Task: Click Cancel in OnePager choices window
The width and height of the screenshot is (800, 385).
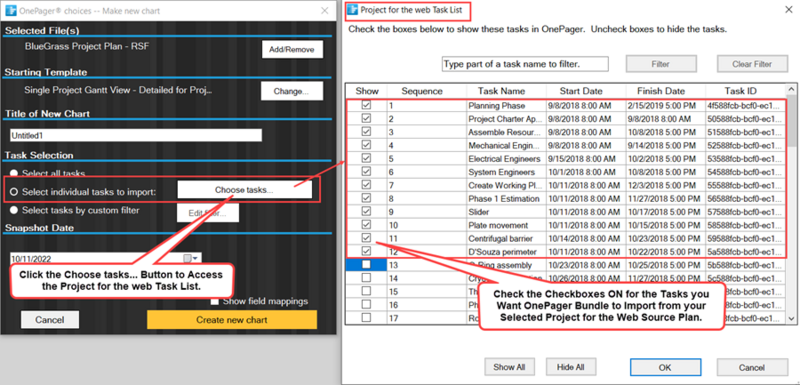Action: 50,320
